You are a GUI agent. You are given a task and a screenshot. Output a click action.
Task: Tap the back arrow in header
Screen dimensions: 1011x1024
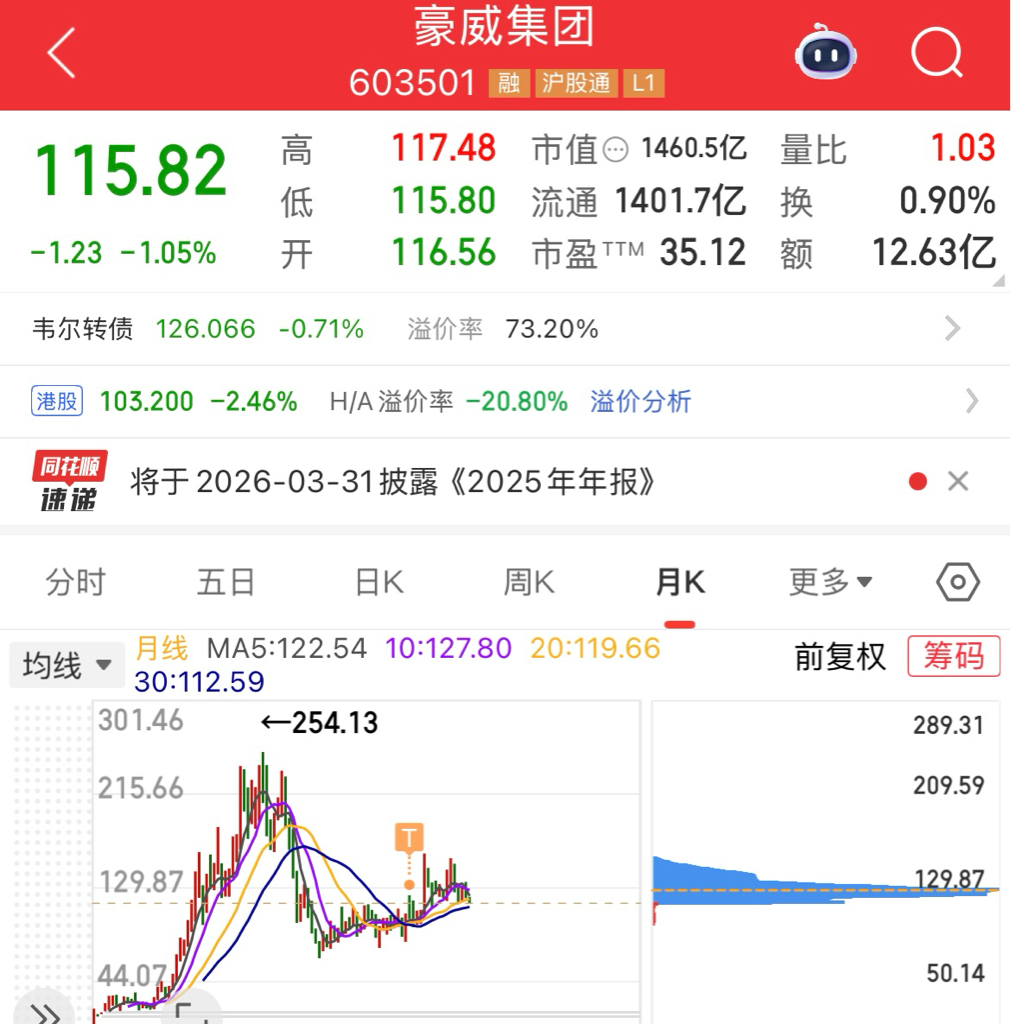(61, 53)
